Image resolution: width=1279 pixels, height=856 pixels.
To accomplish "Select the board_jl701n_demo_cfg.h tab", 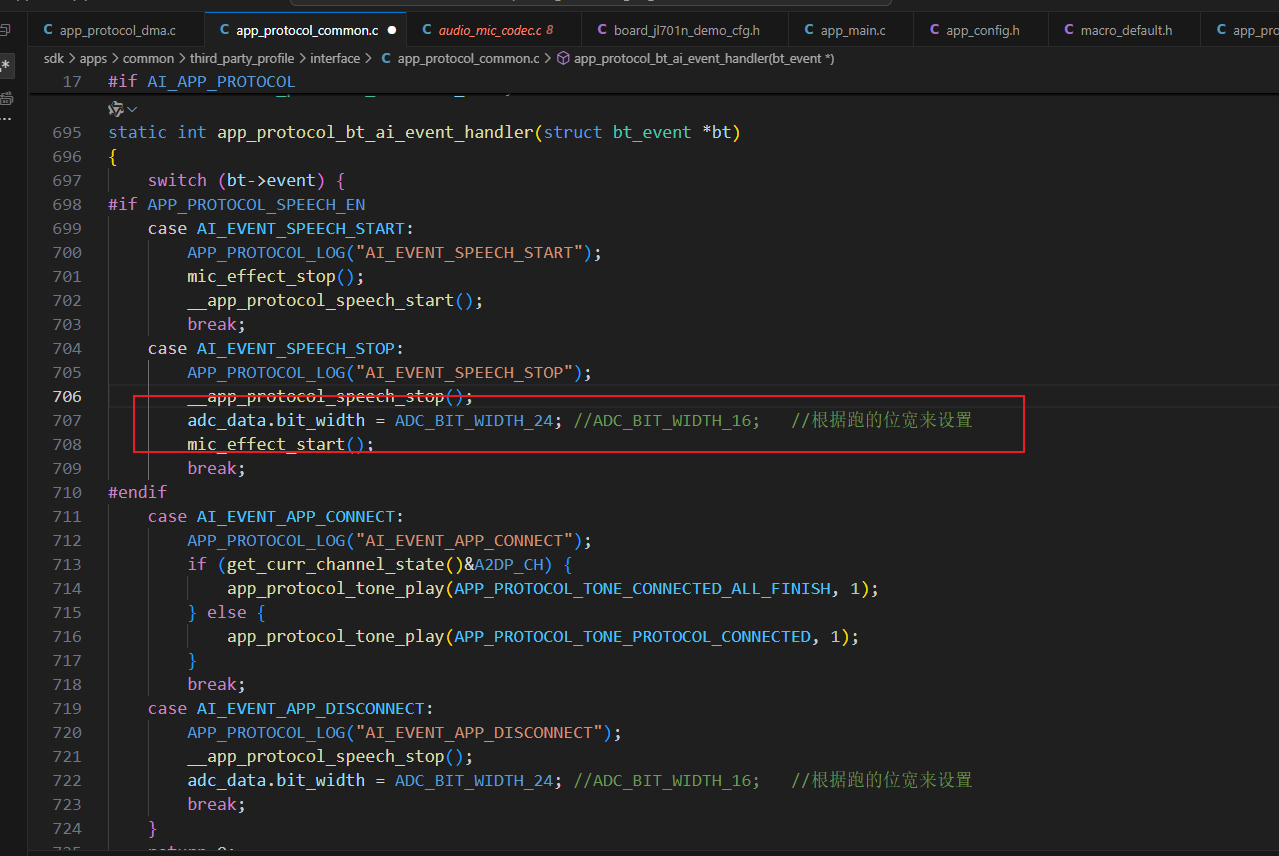I will (x=677, y=30).
